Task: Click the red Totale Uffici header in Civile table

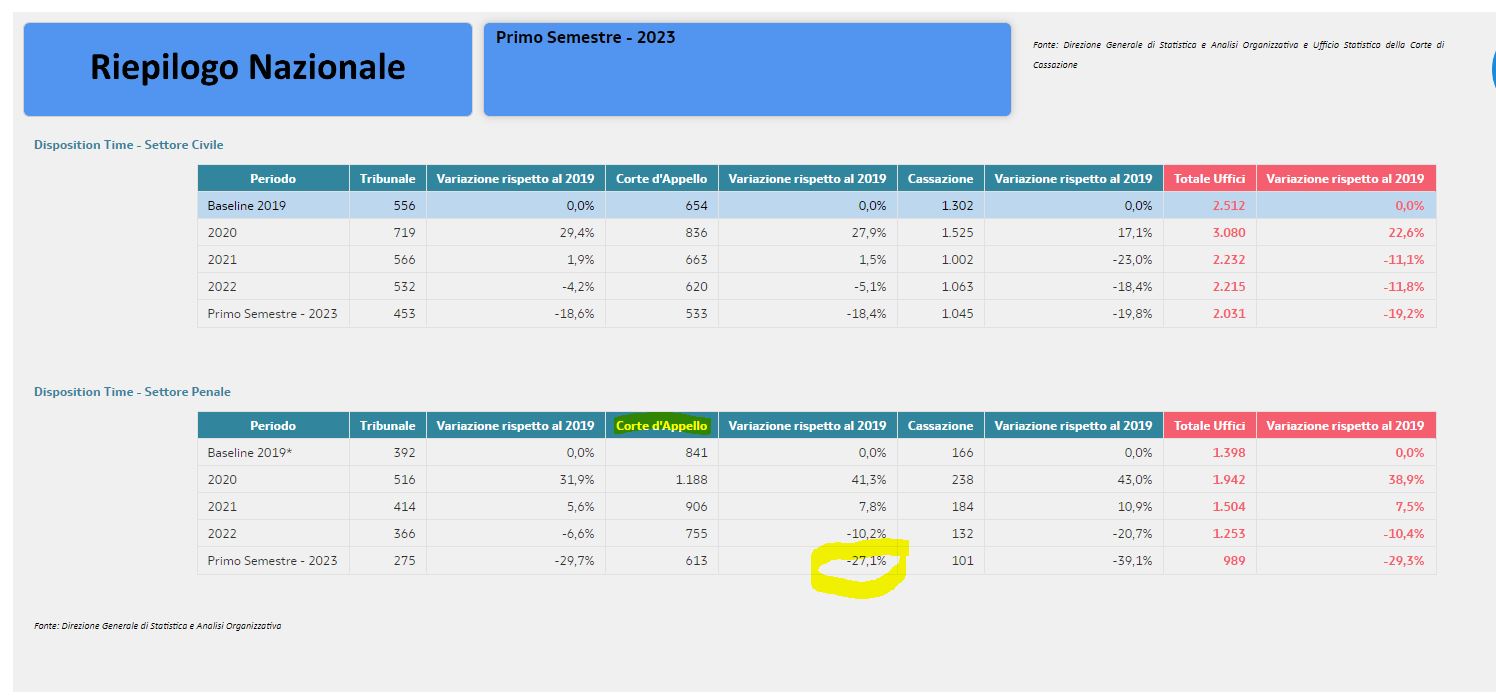Action: (x=1209, y=179)
